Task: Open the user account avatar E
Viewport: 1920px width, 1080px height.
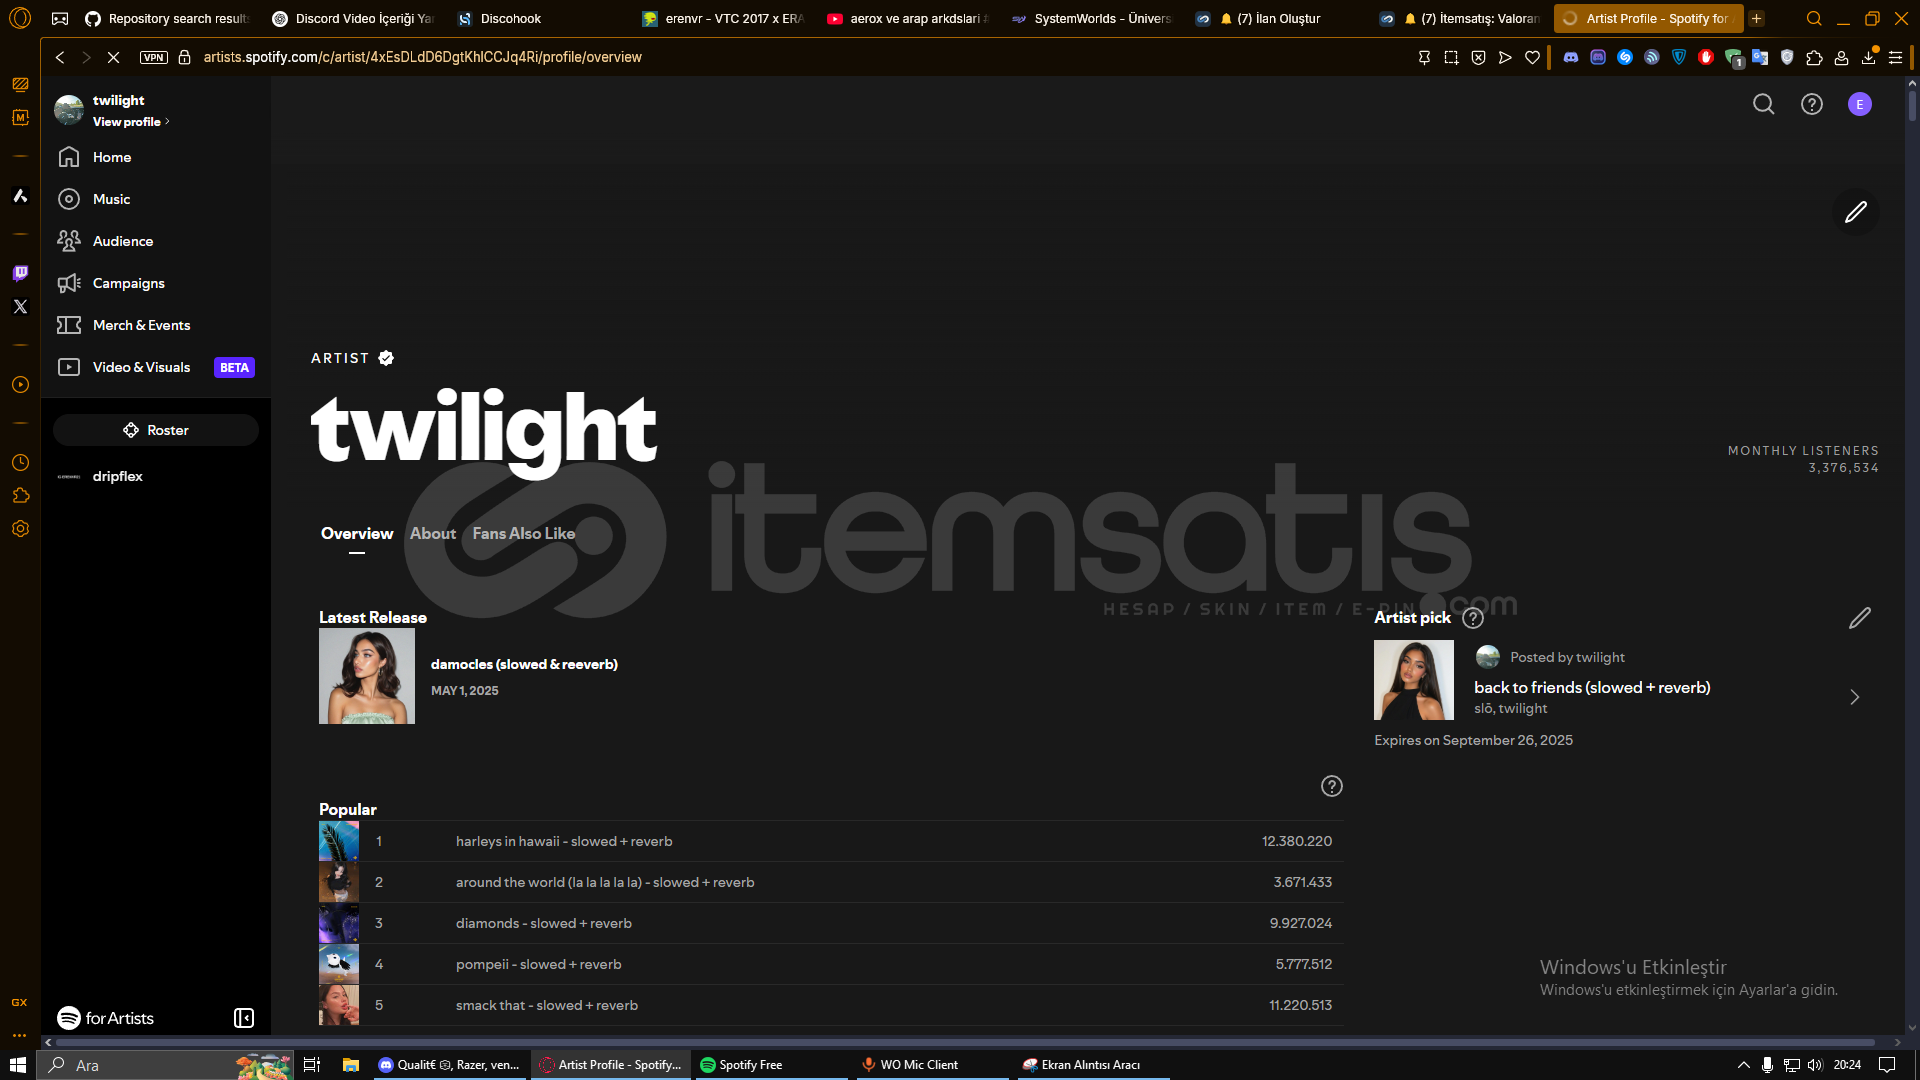Action: [1859, 104]
